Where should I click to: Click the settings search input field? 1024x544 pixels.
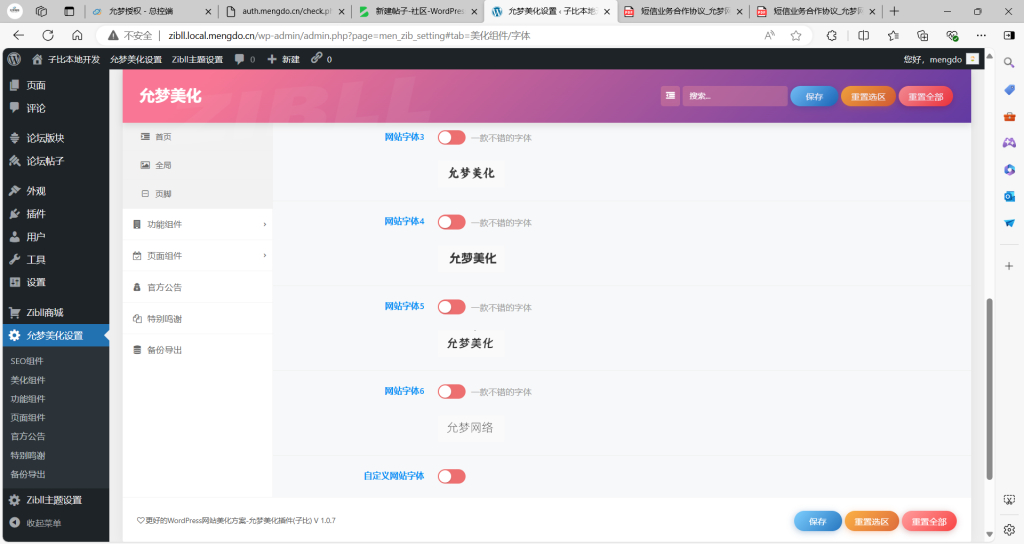734,96
